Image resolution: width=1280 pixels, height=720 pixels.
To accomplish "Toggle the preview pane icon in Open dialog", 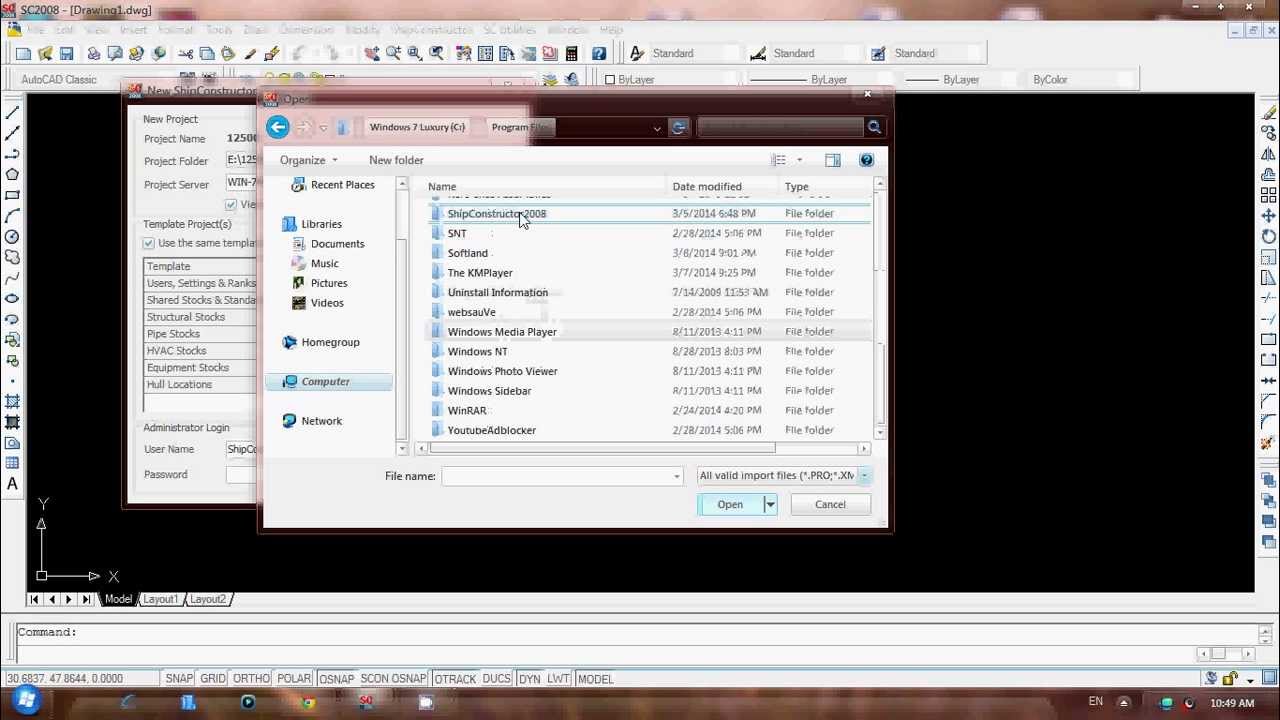I will 832,160.
